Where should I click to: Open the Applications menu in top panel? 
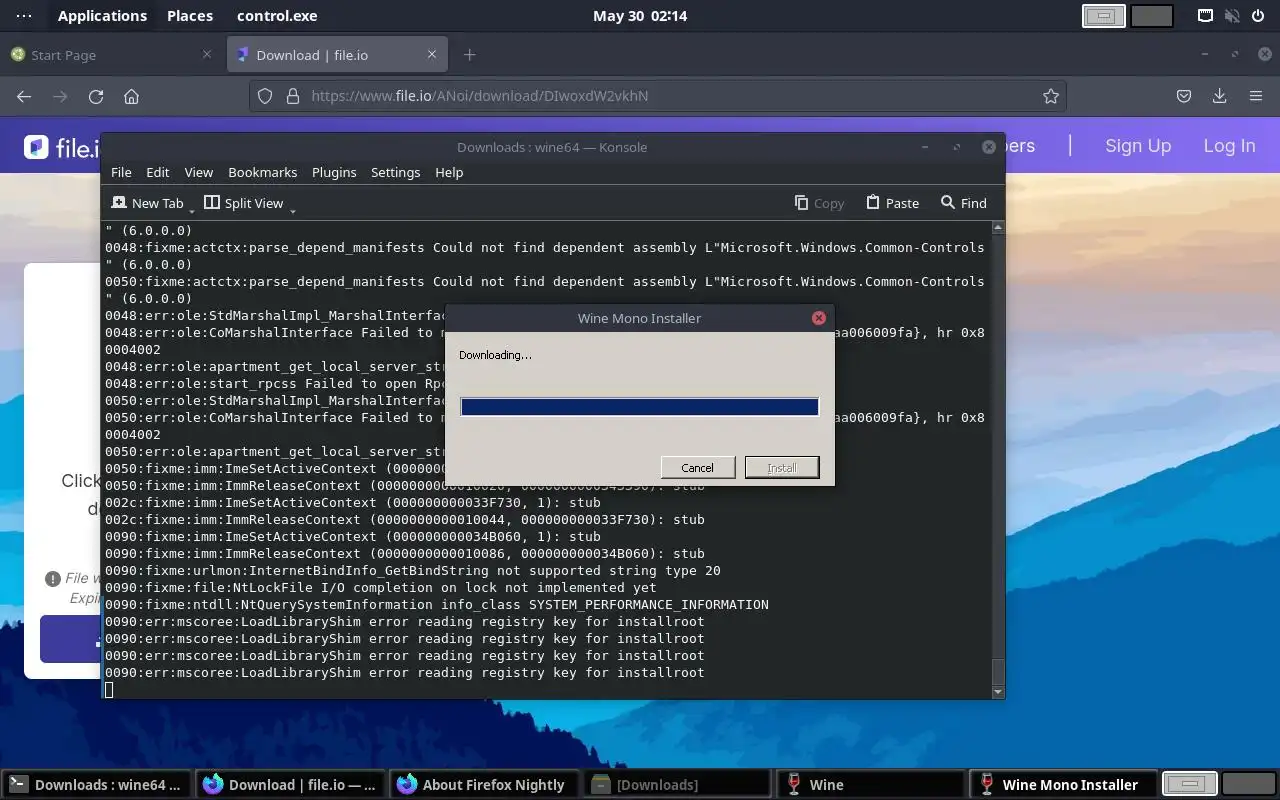pos(102,16)
